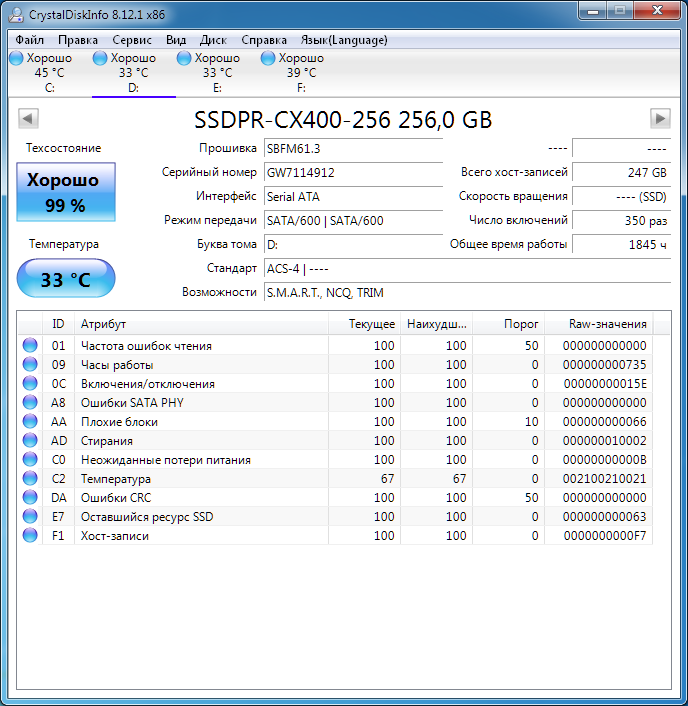This screenshot has width=688, height=706.
Task: Click the Raw-значения column header
Action: point(599,324)
